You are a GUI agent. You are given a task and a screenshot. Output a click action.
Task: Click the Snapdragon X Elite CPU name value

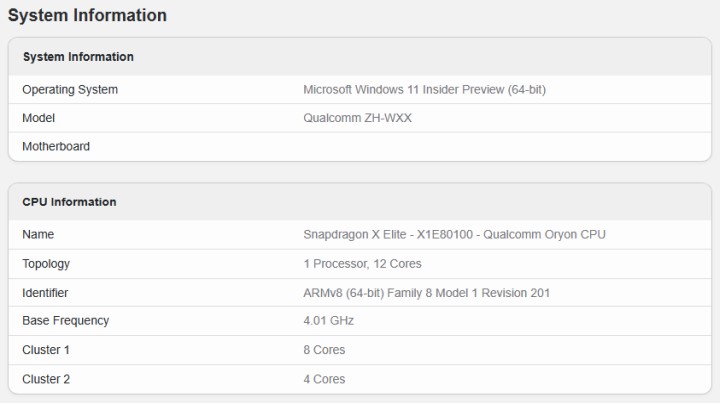454,235
